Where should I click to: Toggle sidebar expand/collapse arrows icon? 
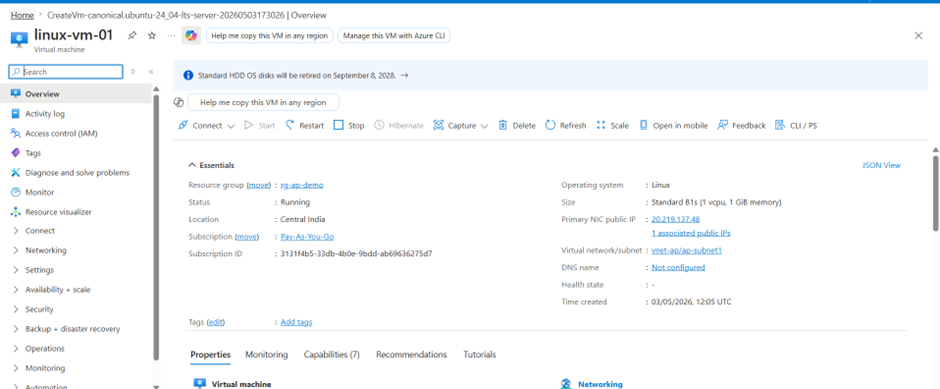coord(133,72)
